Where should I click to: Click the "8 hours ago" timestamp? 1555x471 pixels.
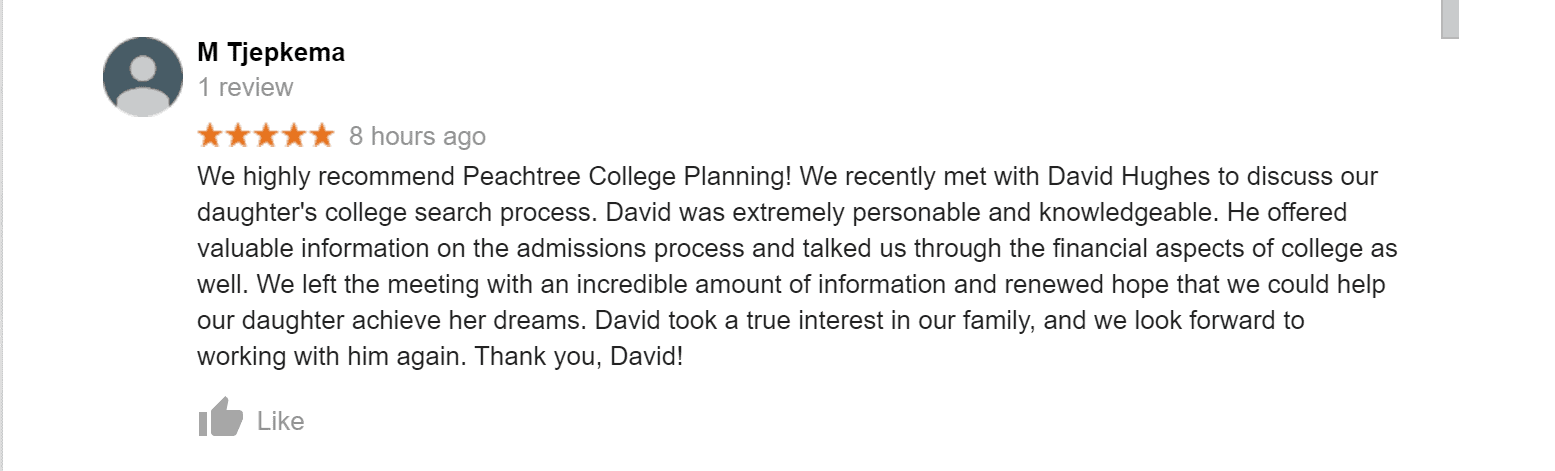(417, 136)
